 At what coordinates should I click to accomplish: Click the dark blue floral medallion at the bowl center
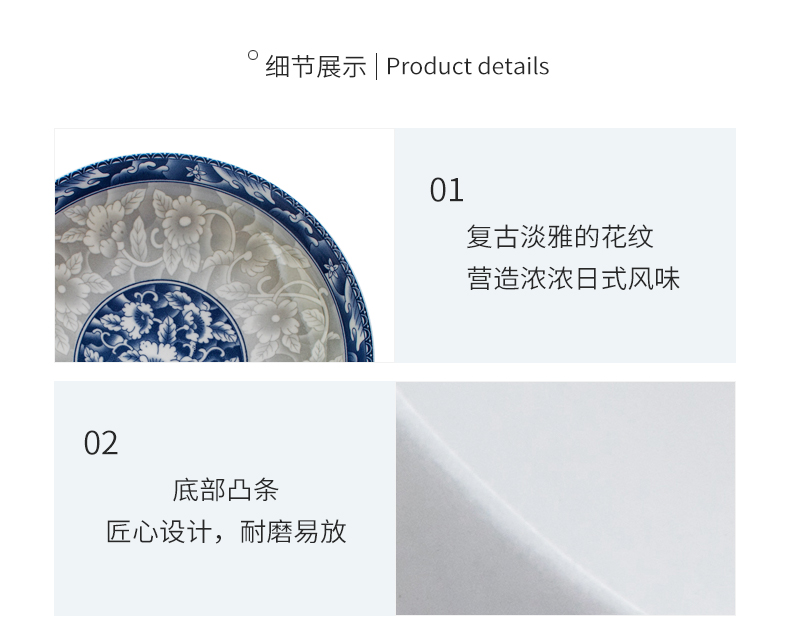pyautogui.click(x=161, y=324)
